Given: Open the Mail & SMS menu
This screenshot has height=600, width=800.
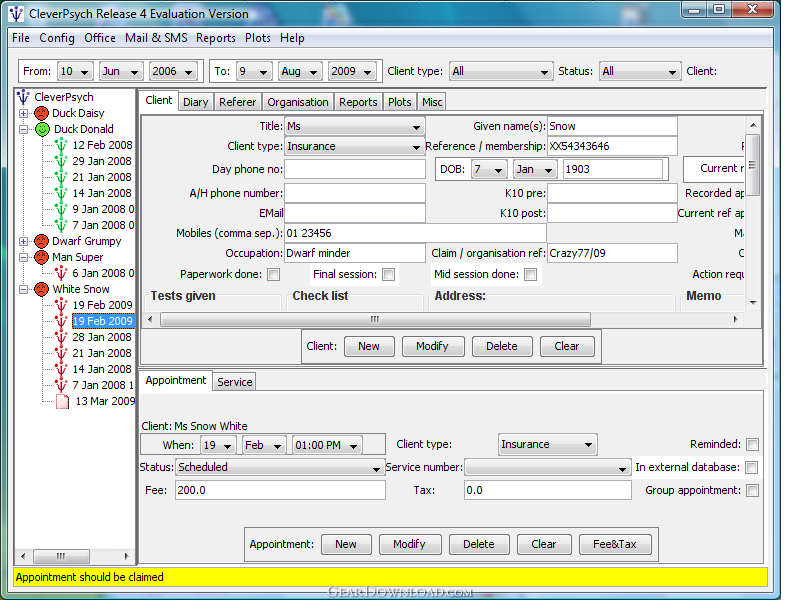Looking at the screenshot, I should coord(156,38).
